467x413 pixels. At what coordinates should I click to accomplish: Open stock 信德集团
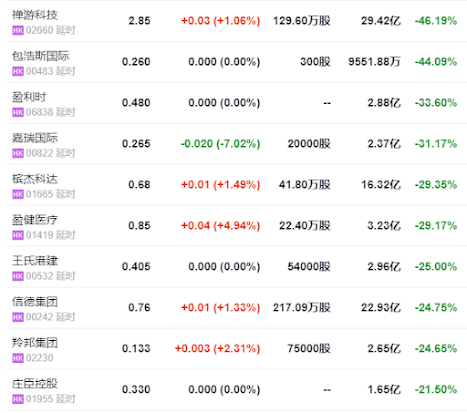click(35, 302)
